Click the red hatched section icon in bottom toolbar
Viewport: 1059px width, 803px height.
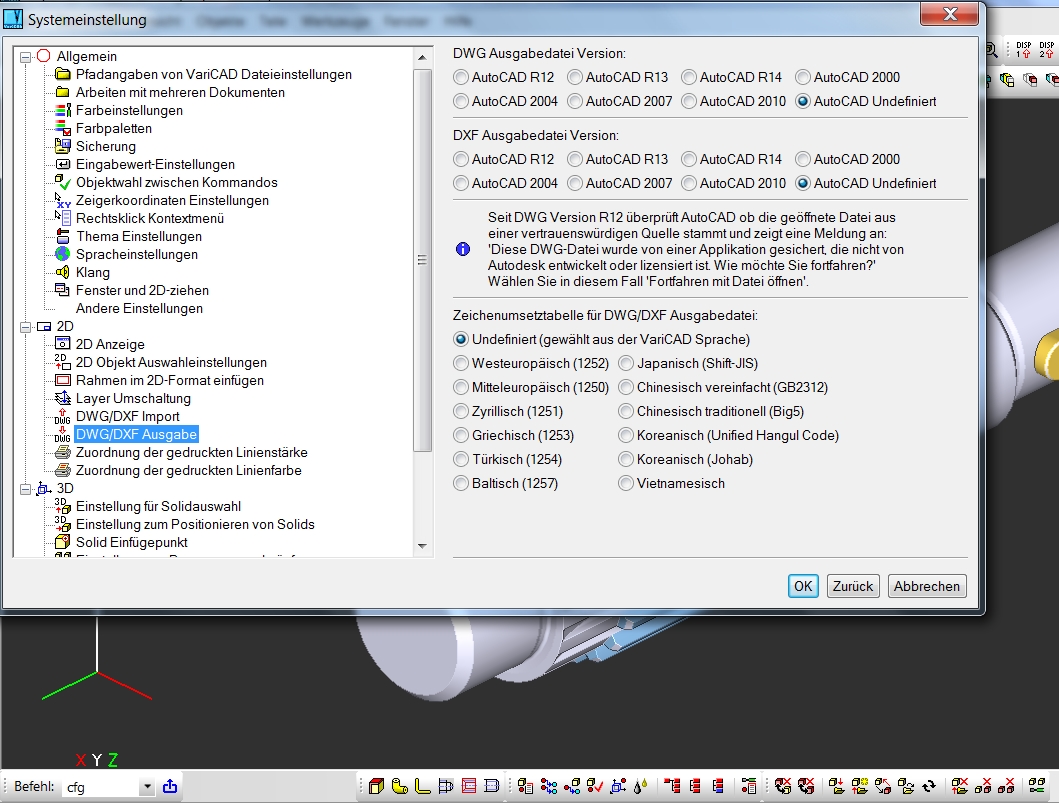pyautogui.click(x=469, y=786)
